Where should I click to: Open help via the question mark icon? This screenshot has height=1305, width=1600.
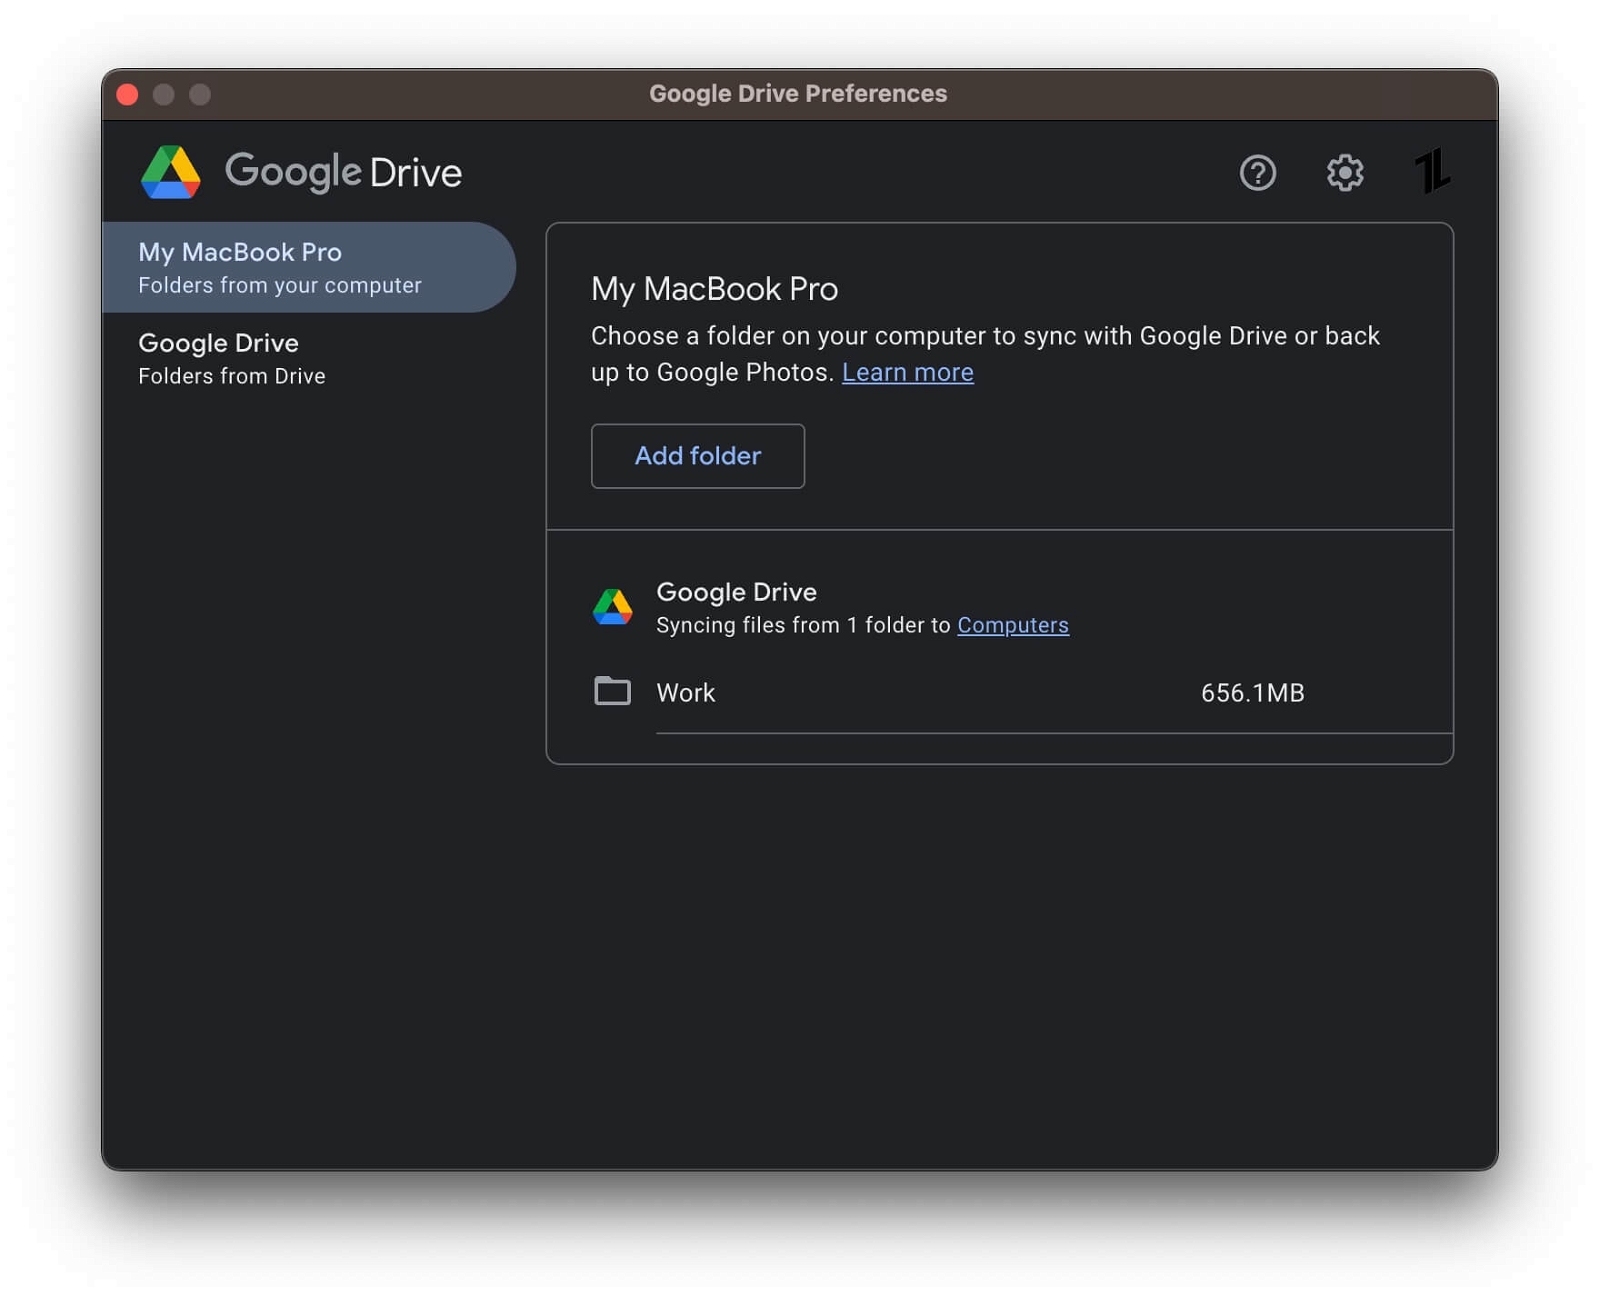coord(1258,173)
